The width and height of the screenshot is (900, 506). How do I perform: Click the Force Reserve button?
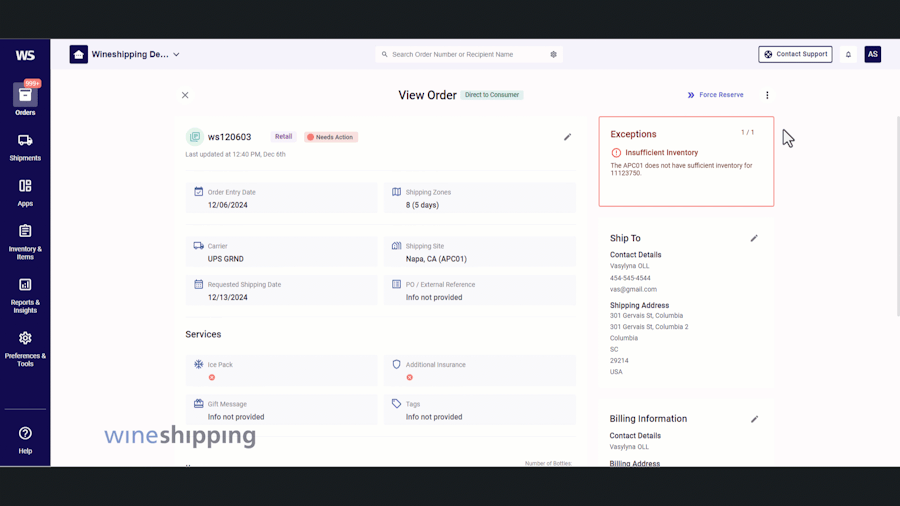[x=715, y=95]
